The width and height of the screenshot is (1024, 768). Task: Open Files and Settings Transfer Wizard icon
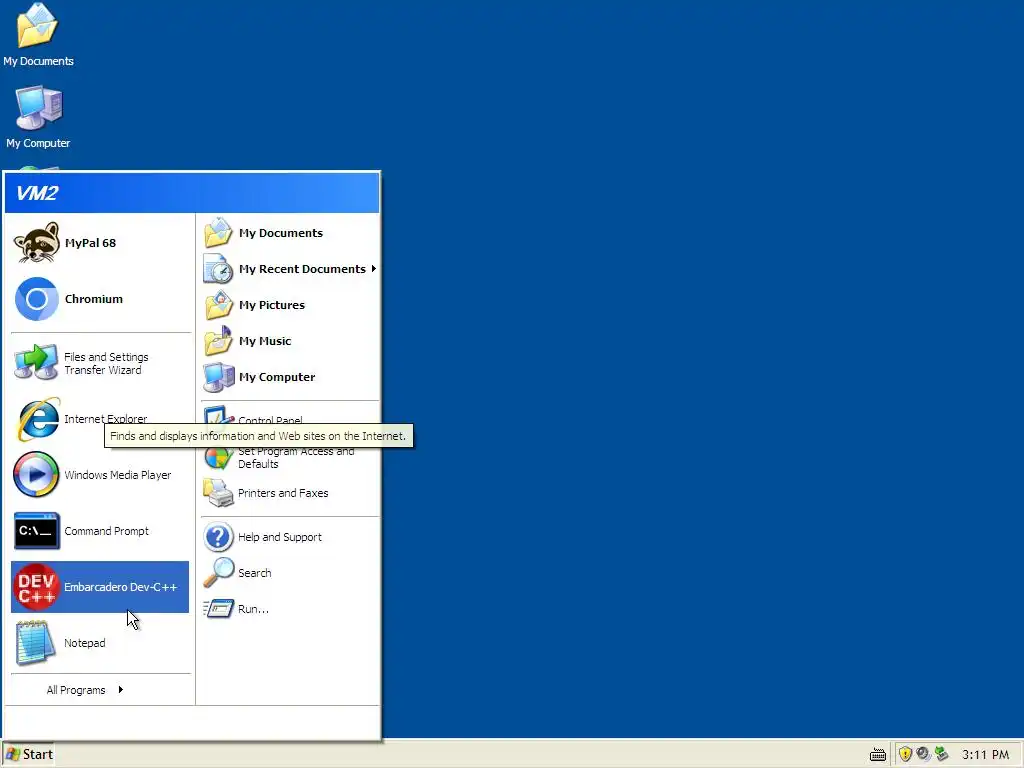pos(36,362)
